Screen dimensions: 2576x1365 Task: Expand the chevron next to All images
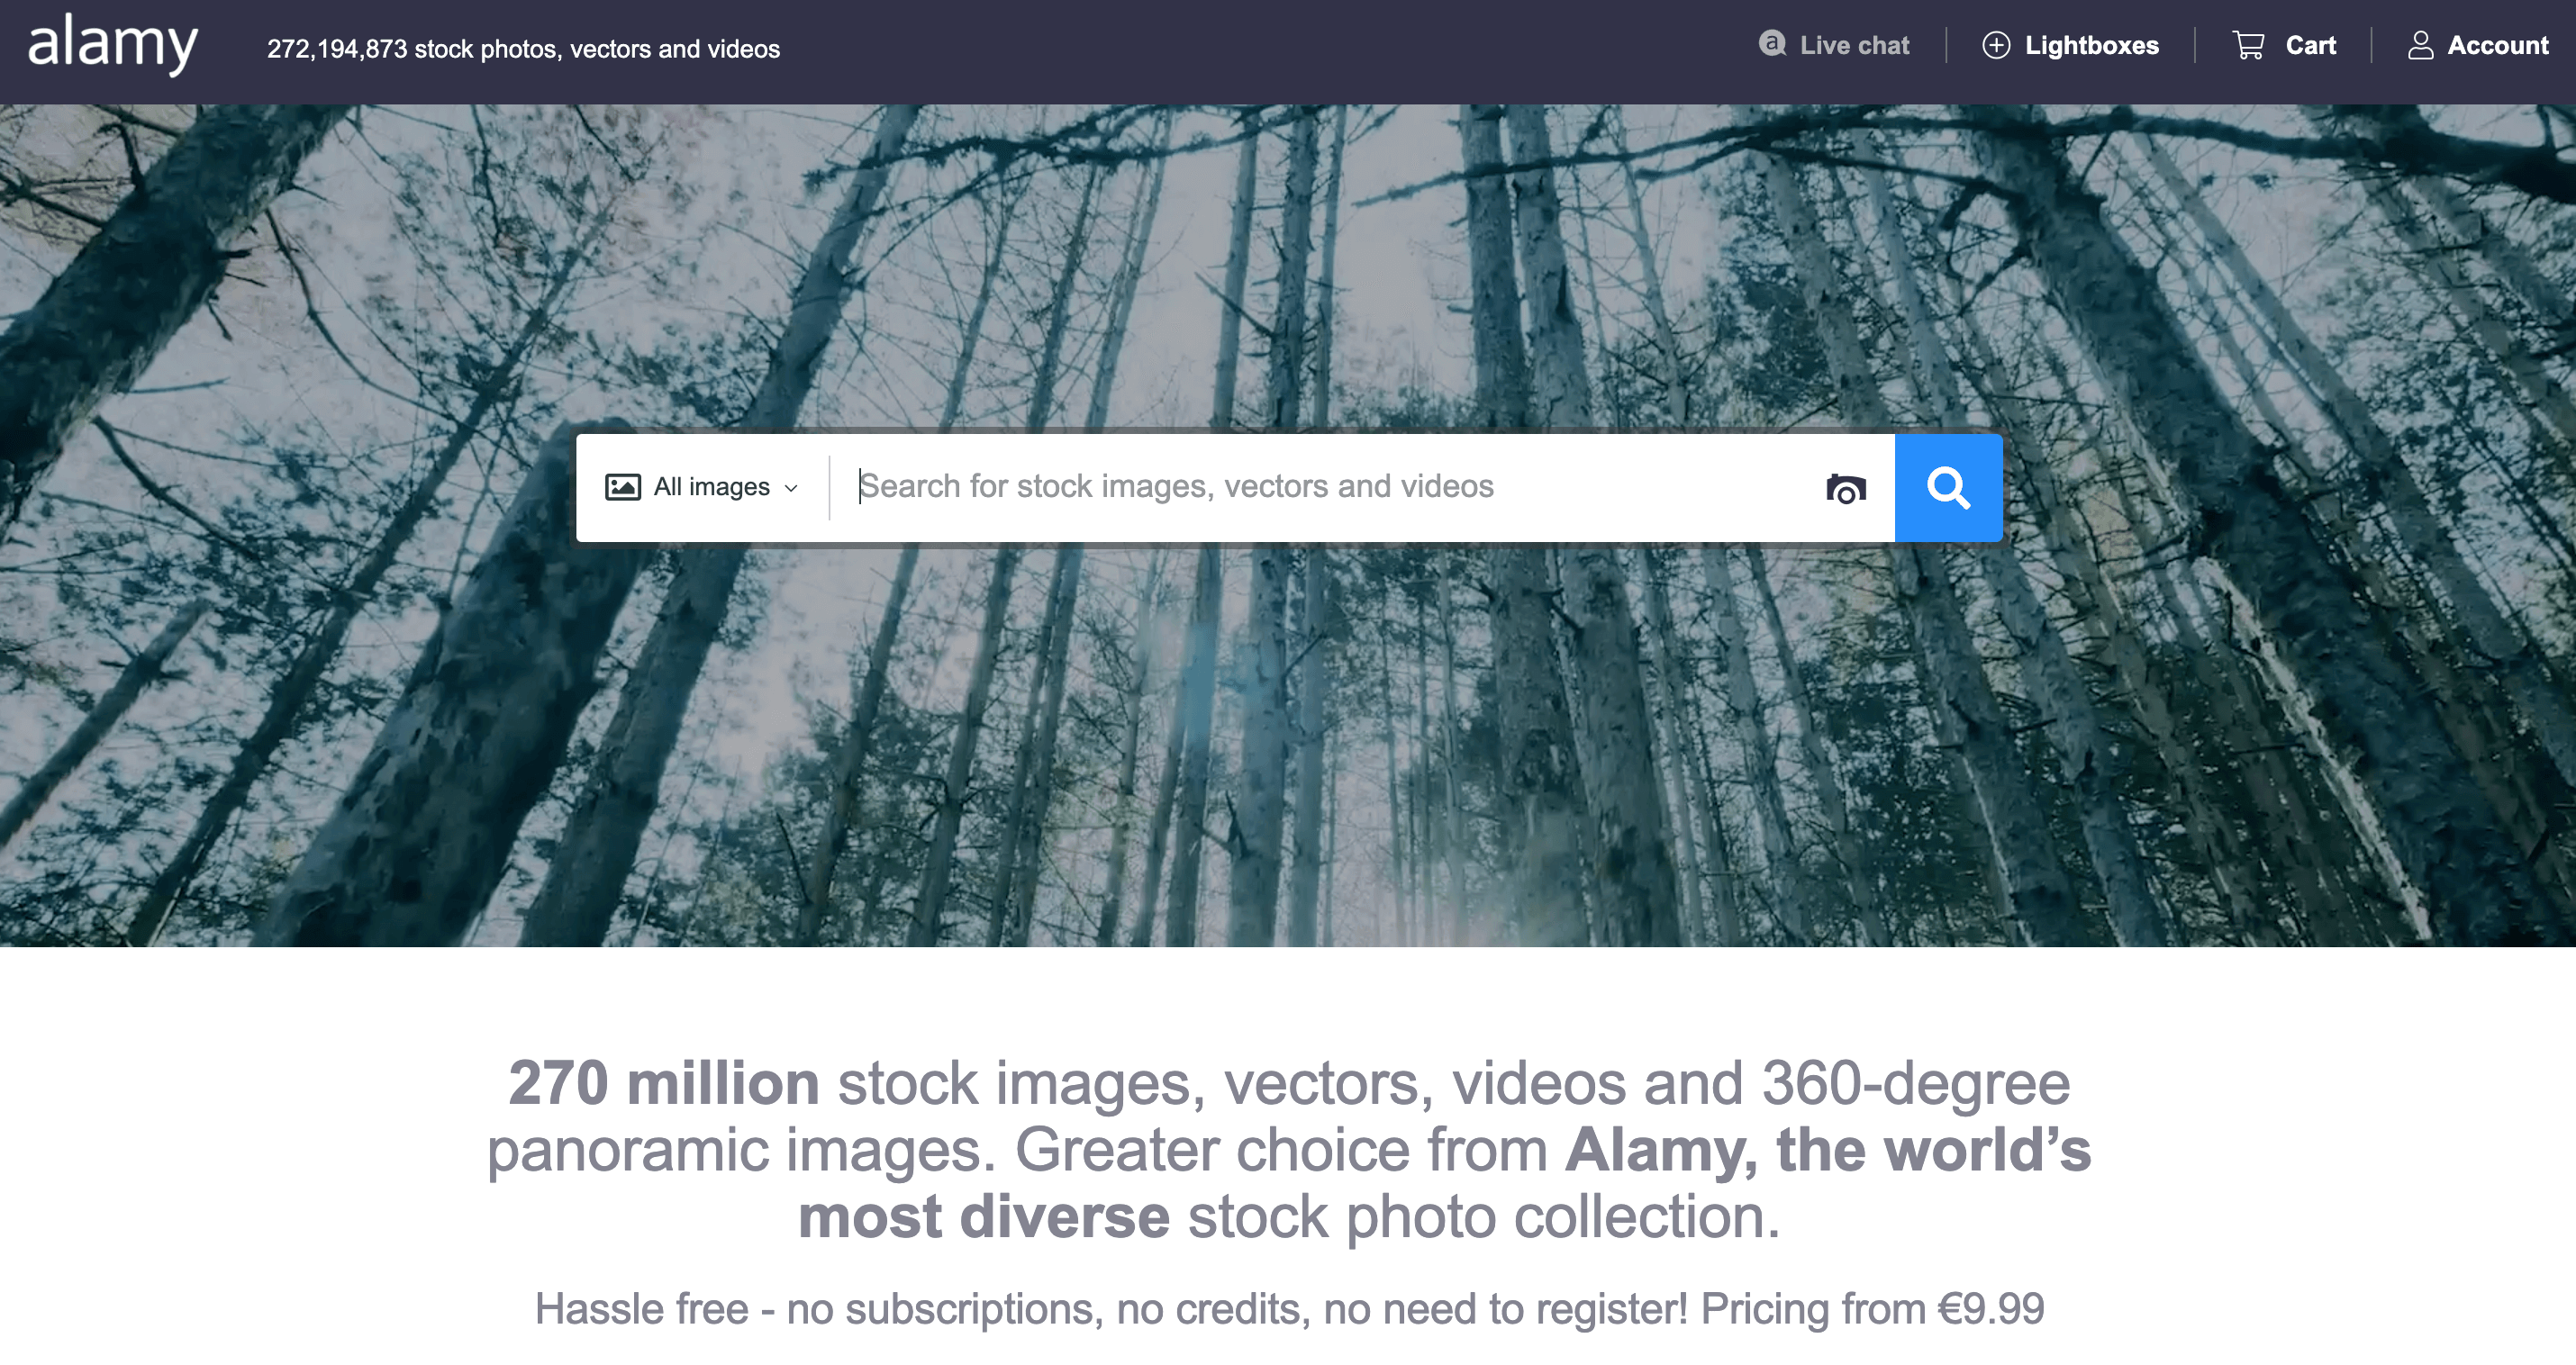(x=791, y=488)
